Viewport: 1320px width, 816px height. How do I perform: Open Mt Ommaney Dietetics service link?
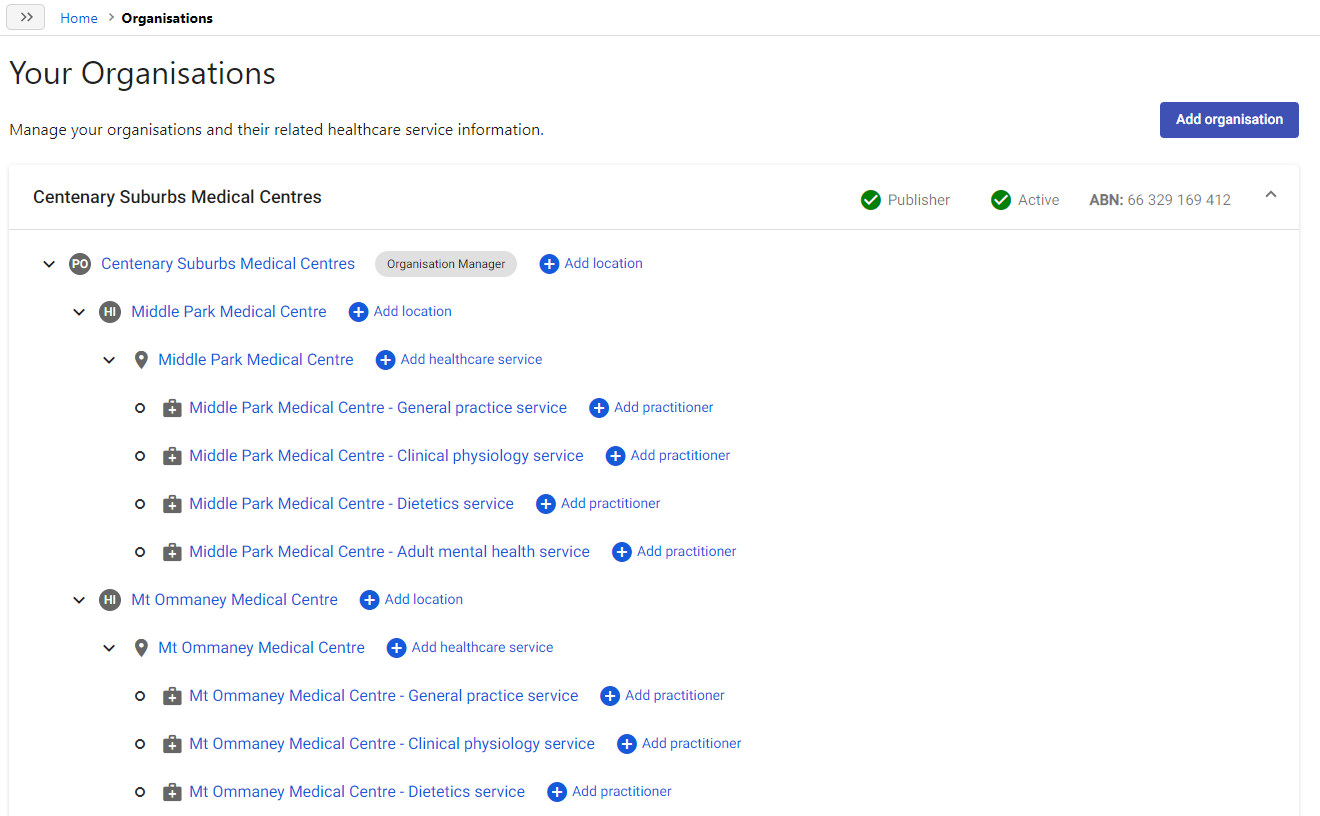[x=357, y=792]
